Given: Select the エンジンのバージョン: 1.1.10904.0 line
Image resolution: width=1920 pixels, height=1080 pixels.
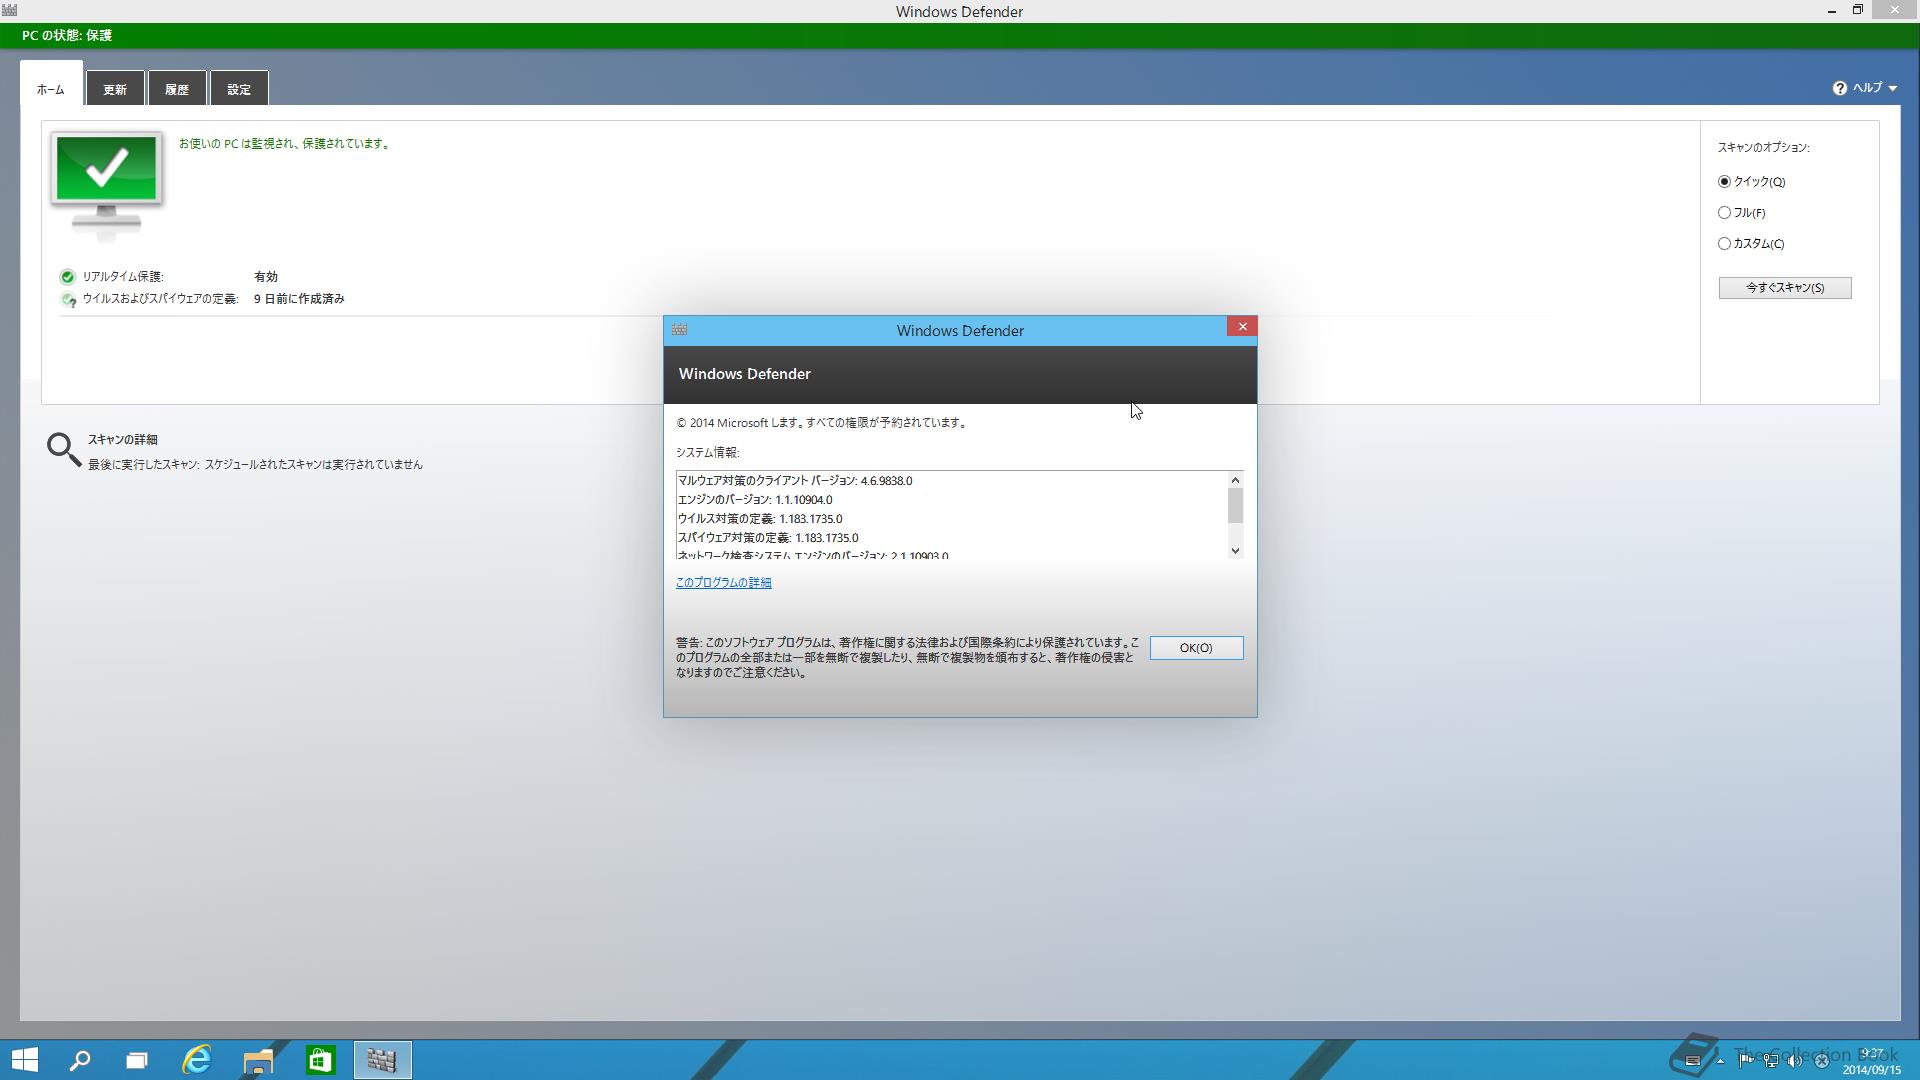Looking at the screenshot, I should [x=755, y=500].
